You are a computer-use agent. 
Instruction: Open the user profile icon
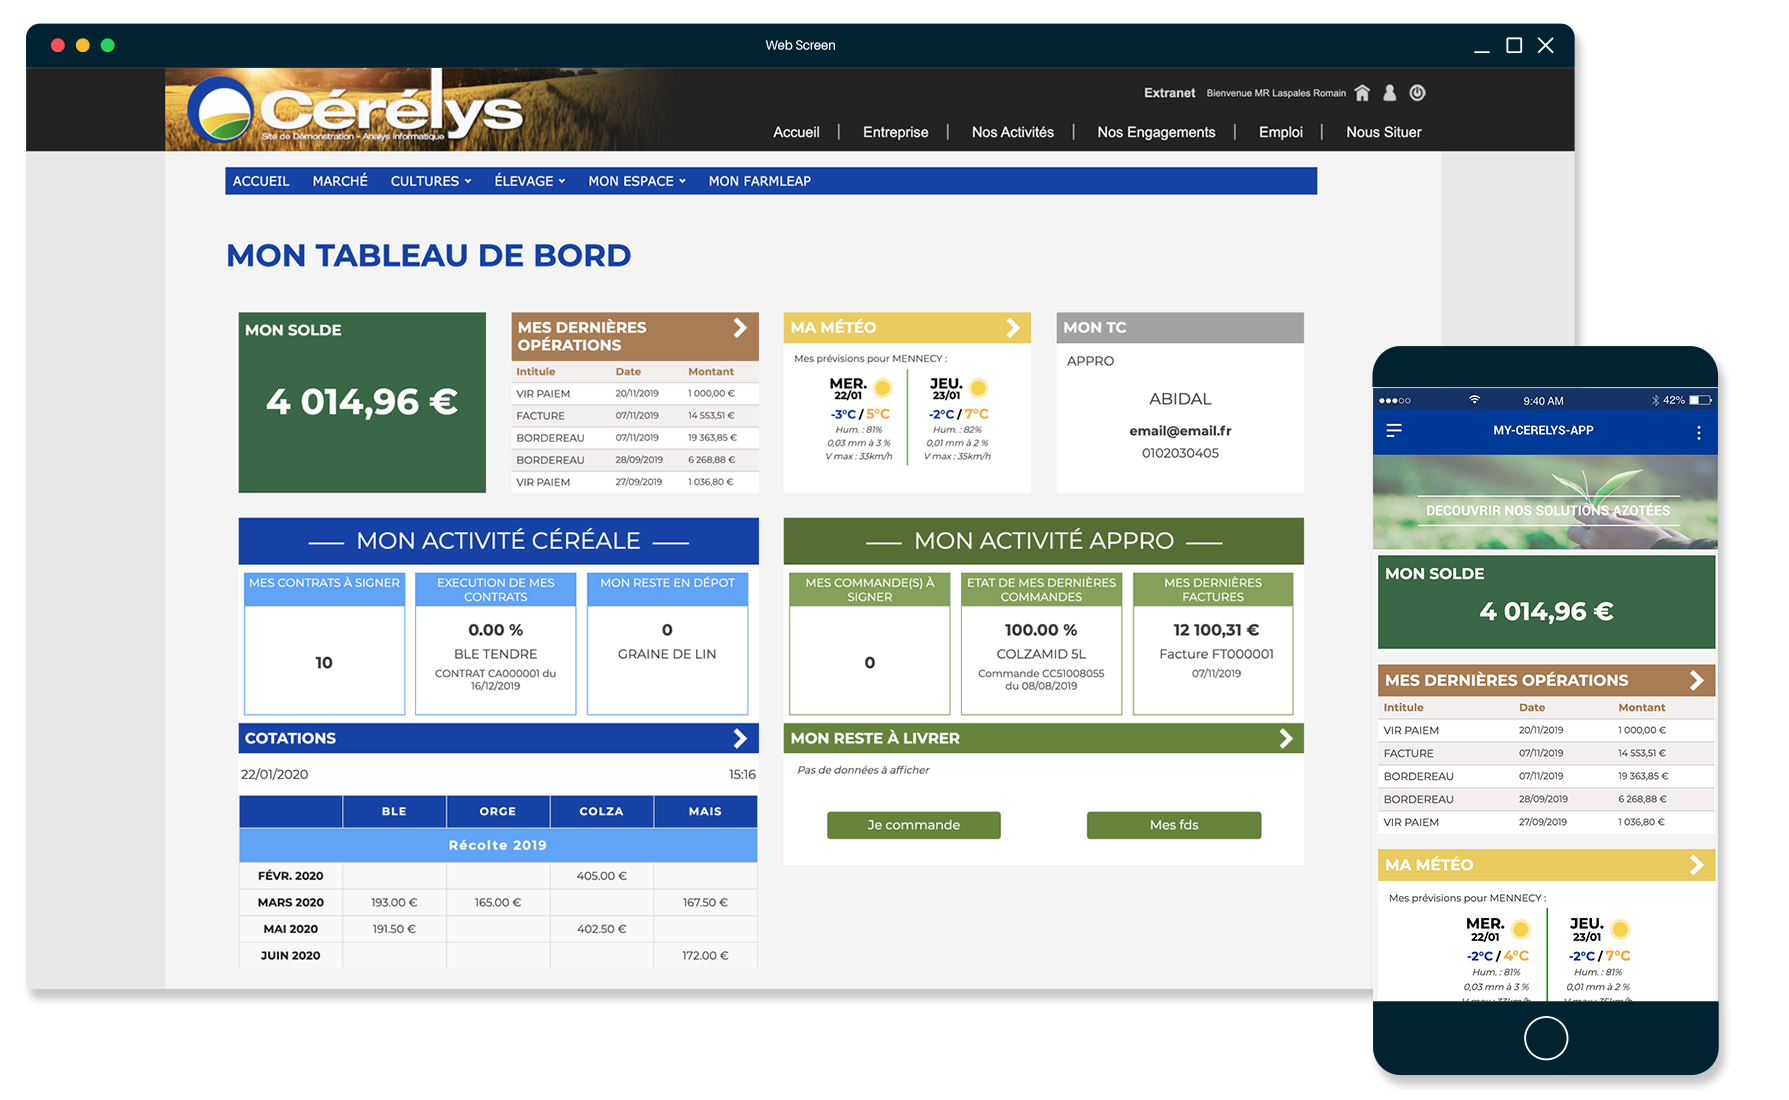click(x=1389, y=93)
